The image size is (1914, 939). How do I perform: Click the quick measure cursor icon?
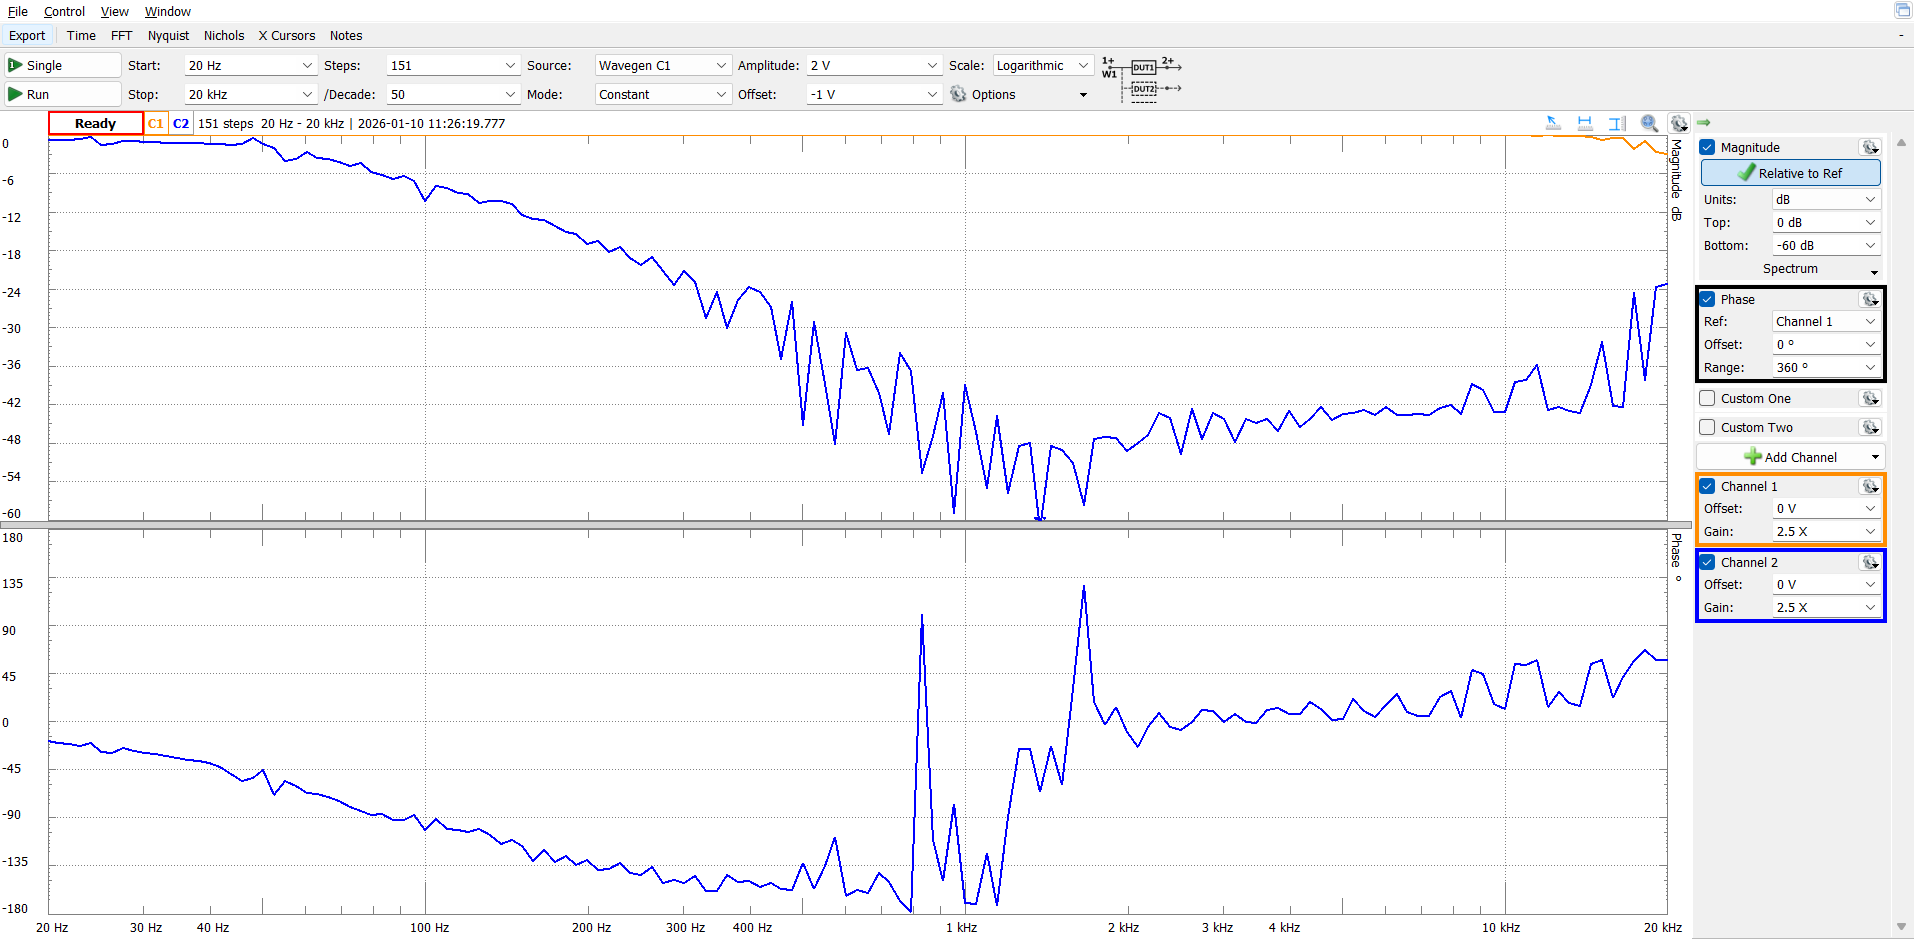[x=1553, y=123]
